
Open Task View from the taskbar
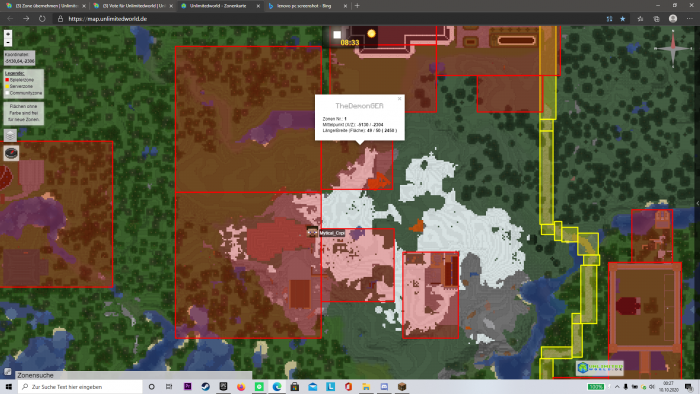click(x=169, y=387)
